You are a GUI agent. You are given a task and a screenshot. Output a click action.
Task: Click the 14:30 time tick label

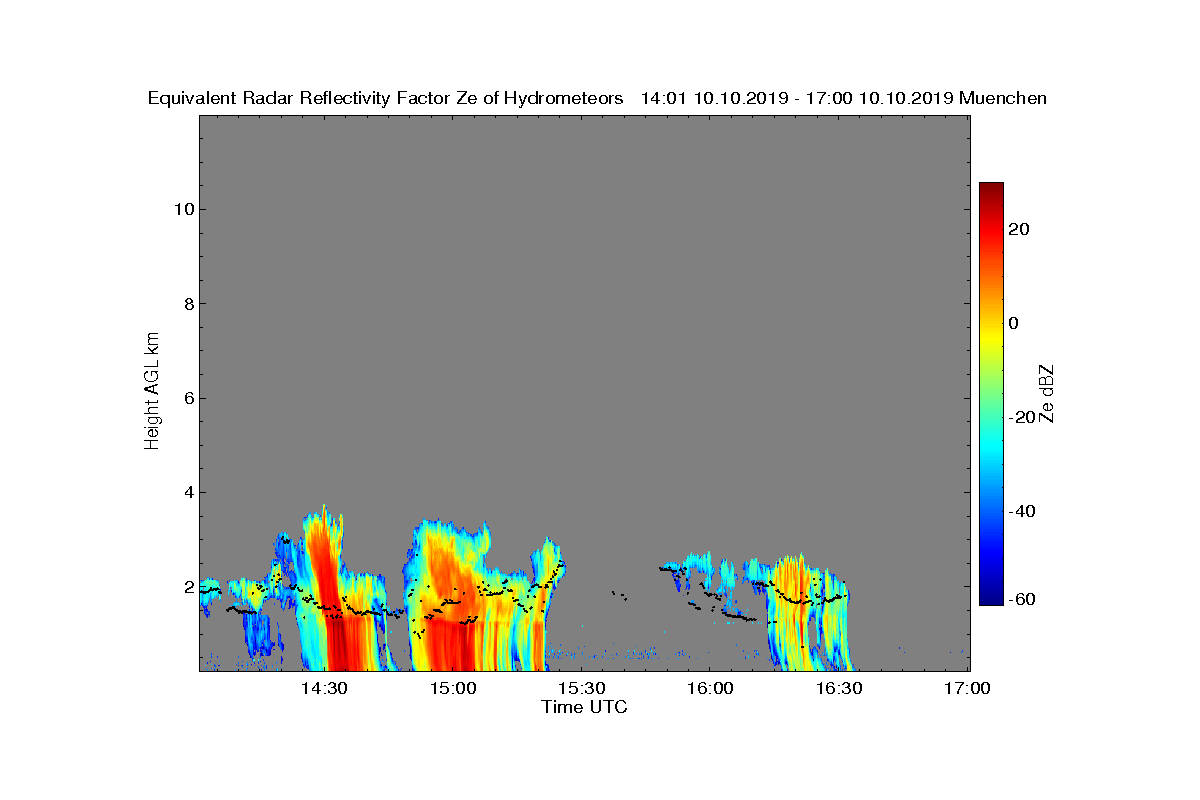(324, 689)
